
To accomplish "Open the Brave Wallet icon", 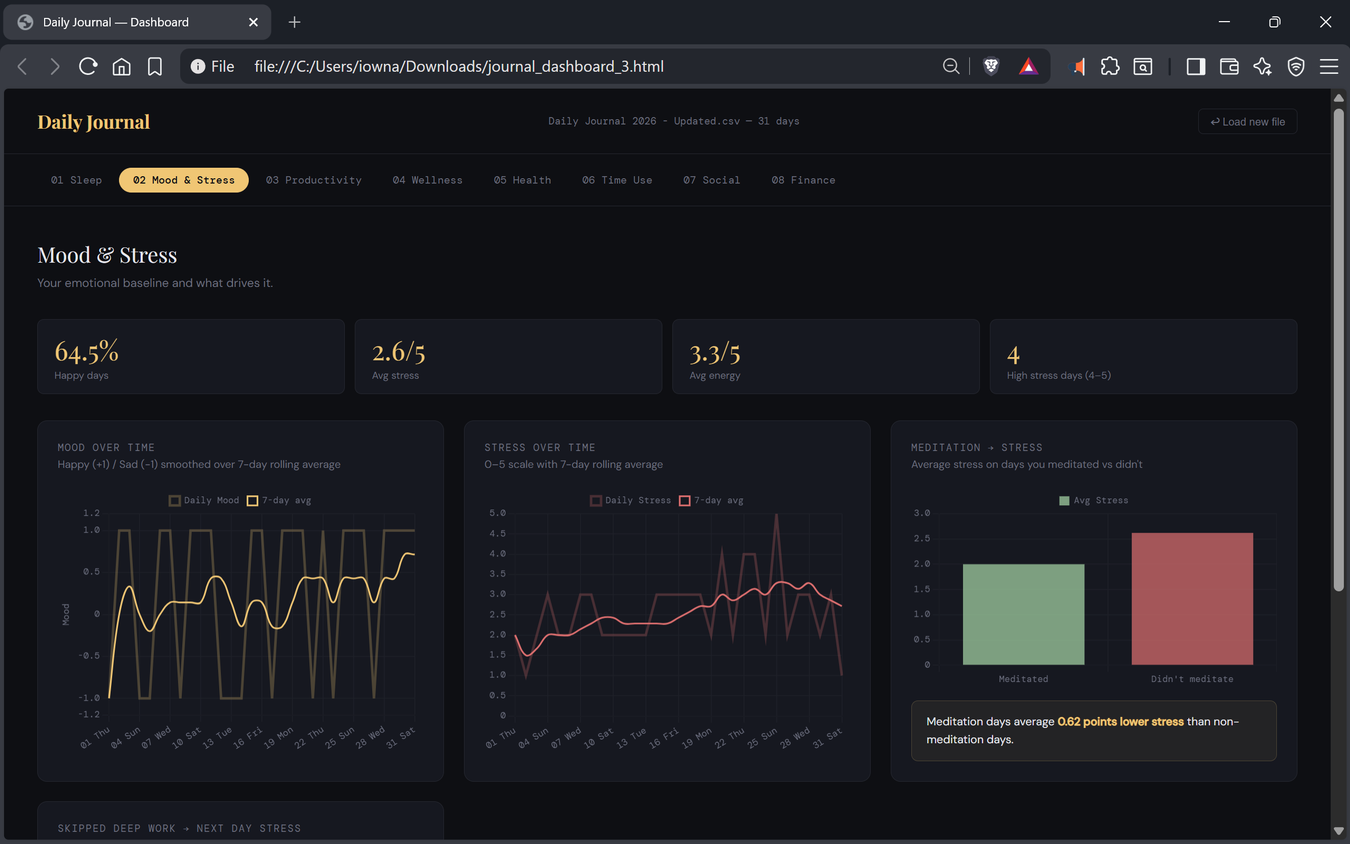I will [x=1229, y=66].
